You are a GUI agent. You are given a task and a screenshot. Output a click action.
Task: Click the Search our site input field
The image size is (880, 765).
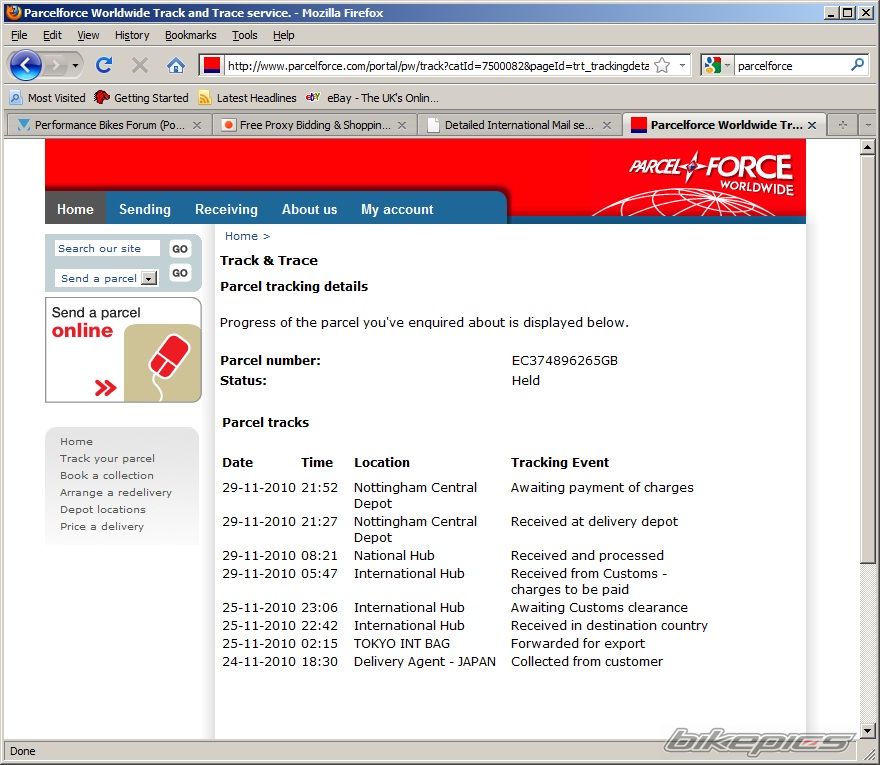[107, 249]
